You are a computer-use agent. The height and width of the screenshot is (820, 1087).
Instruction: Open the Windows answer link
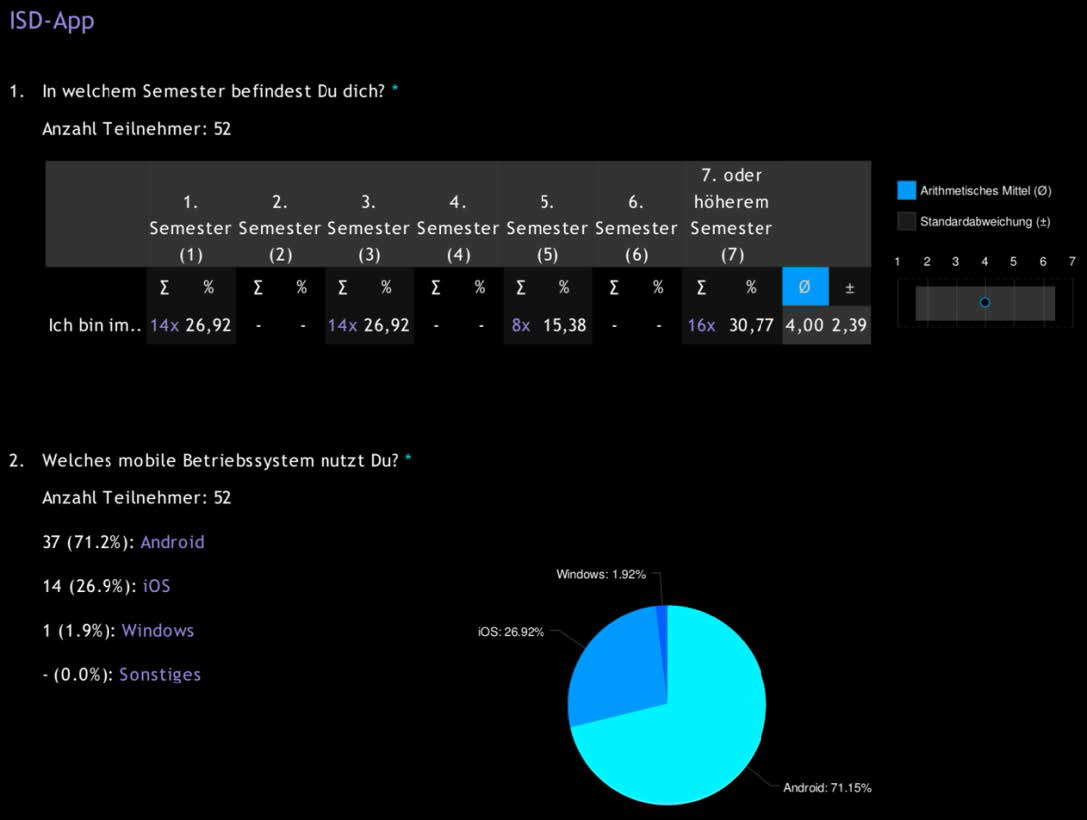[157, 630]
